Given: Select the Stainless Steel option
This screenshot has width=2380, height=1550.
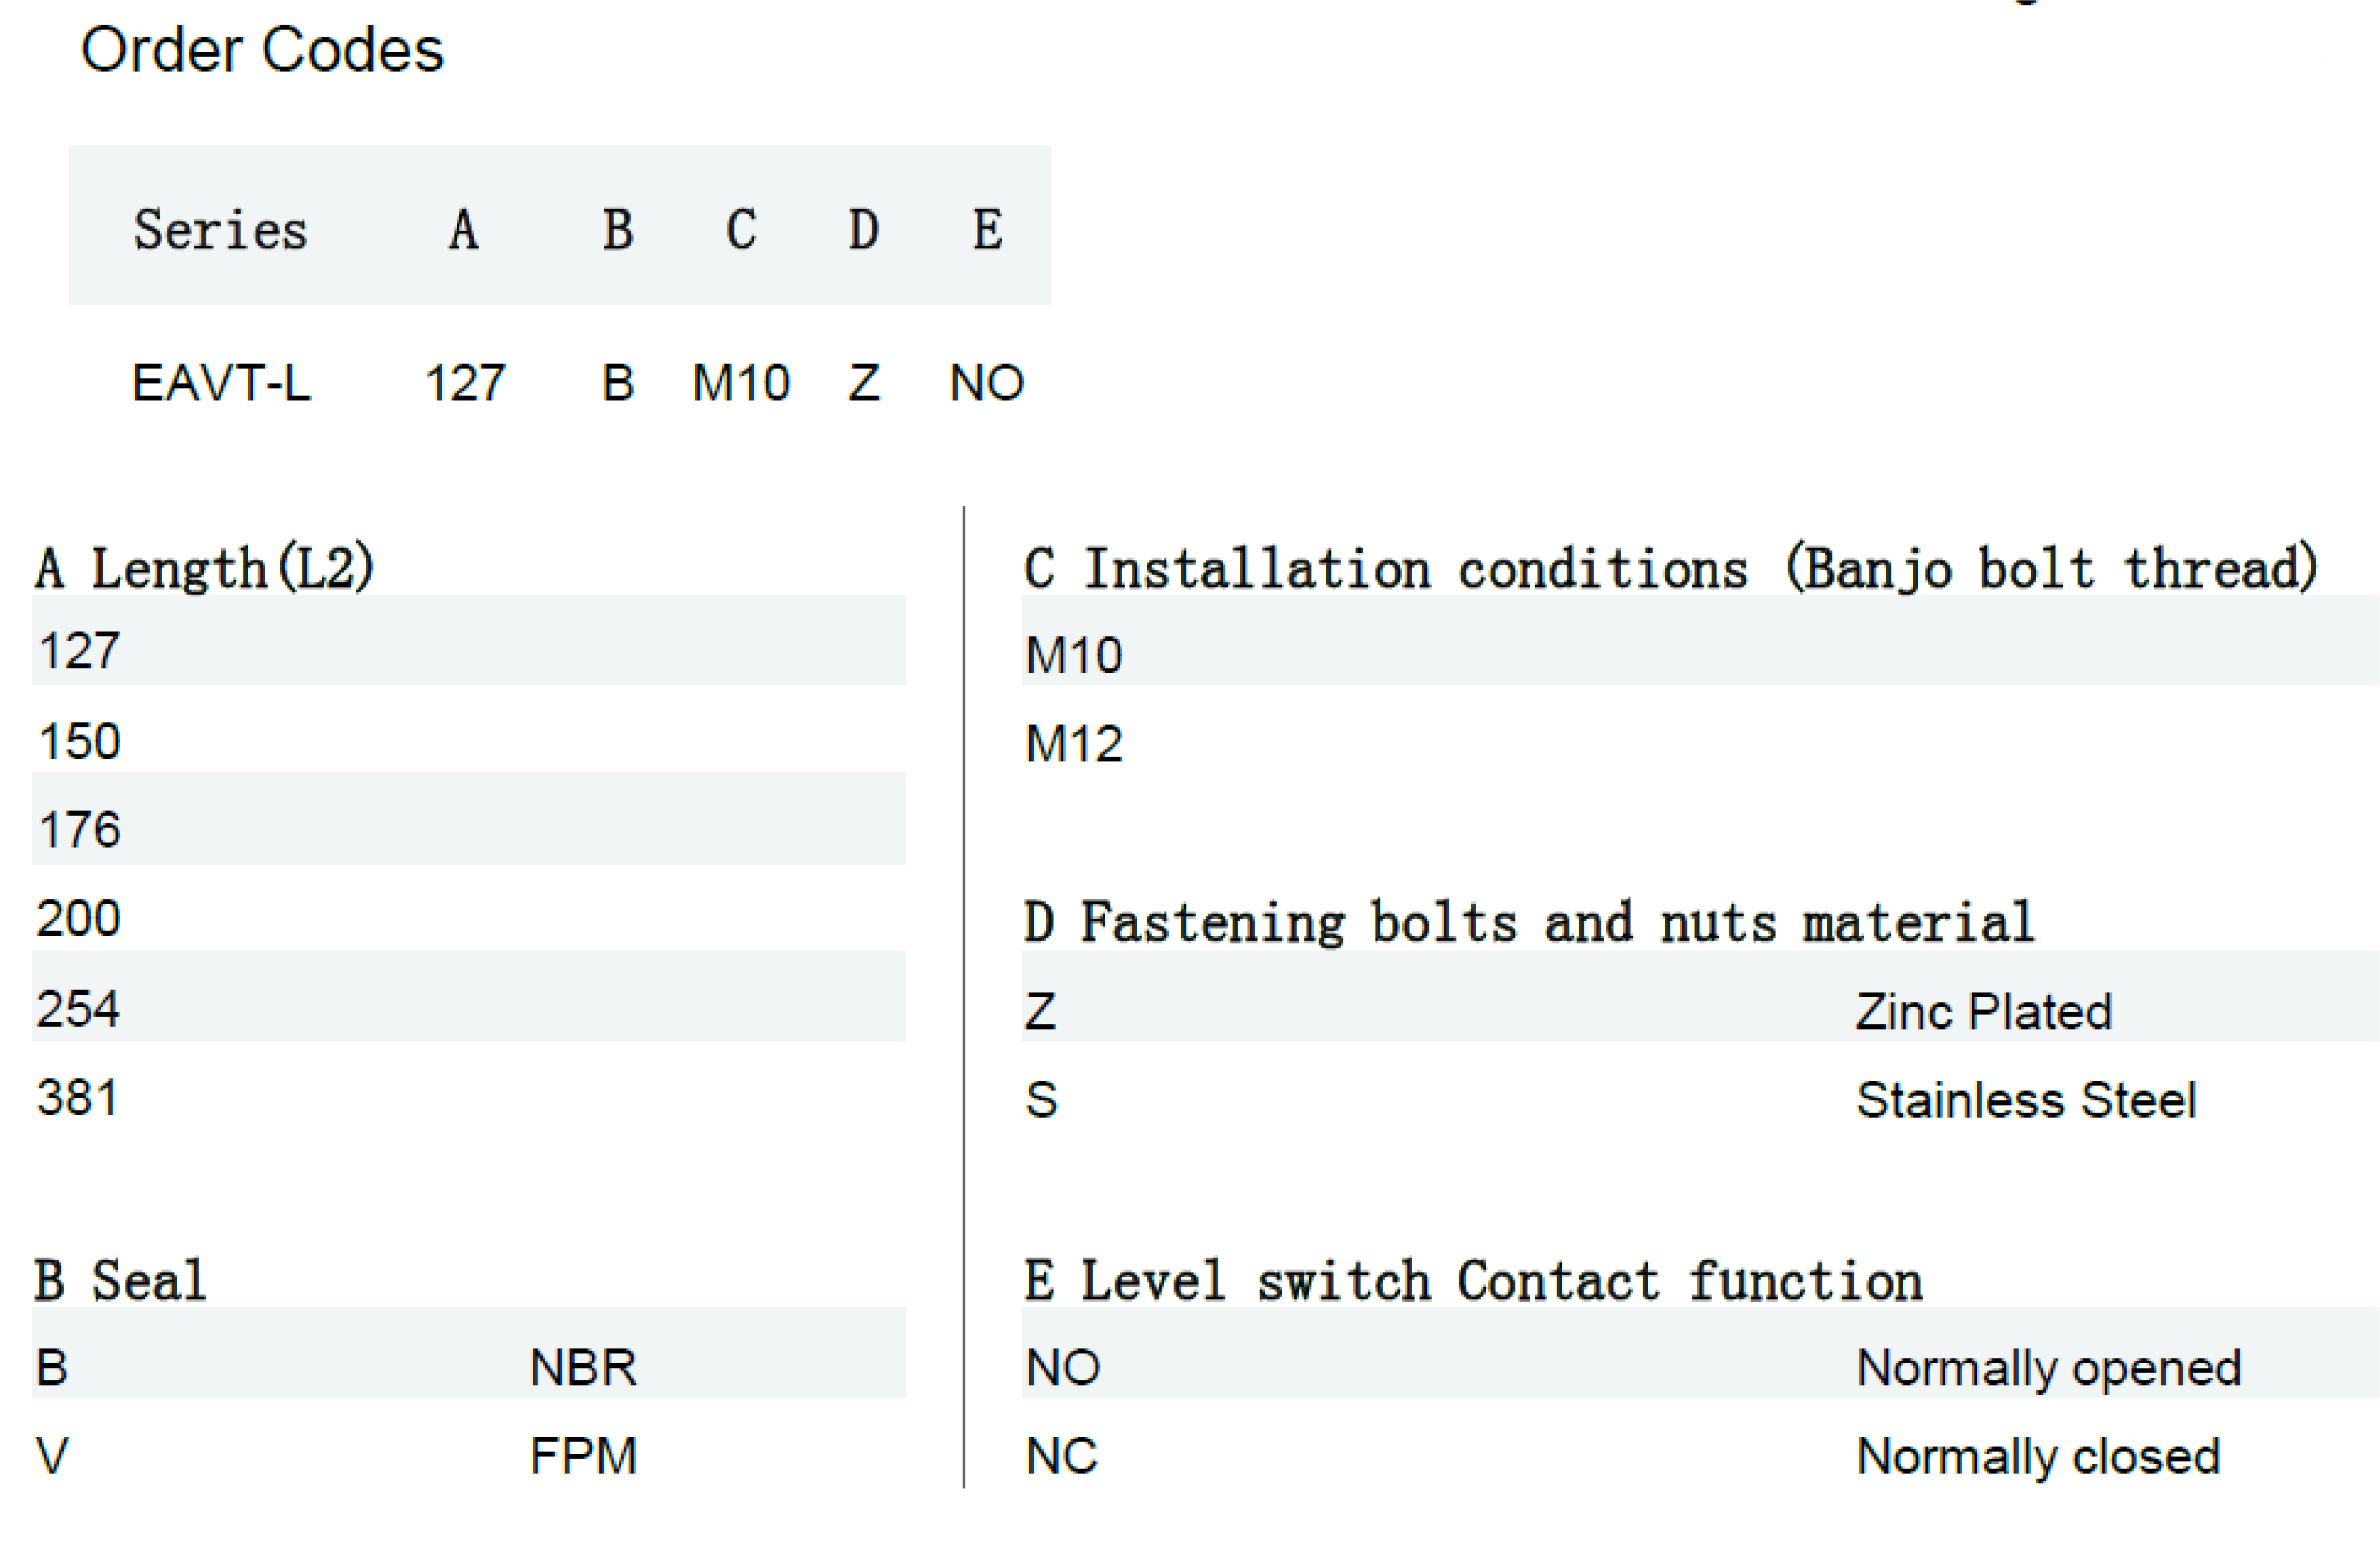Looking at the screenshot, I should [2026, 1100].
